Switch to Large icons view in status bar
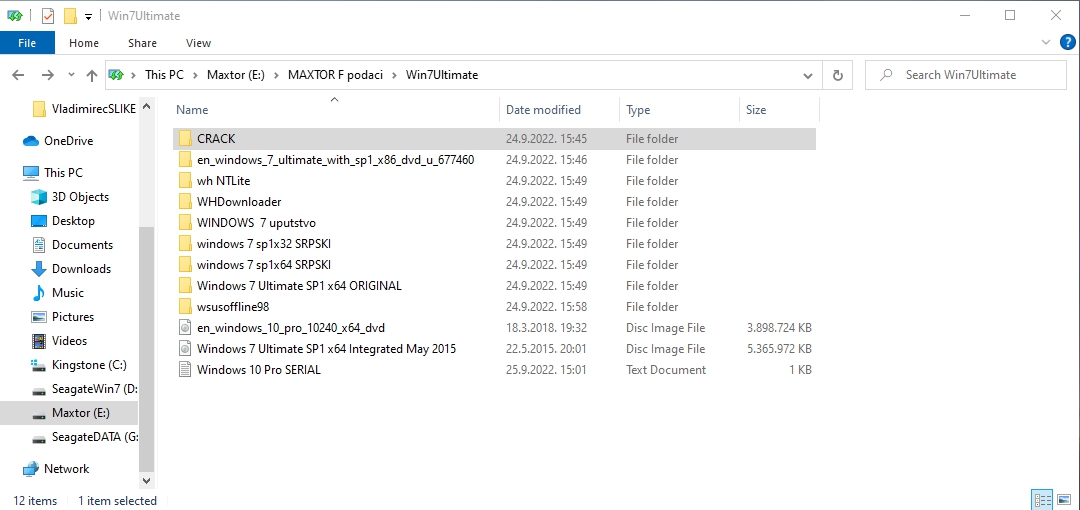 point(1063,500)
